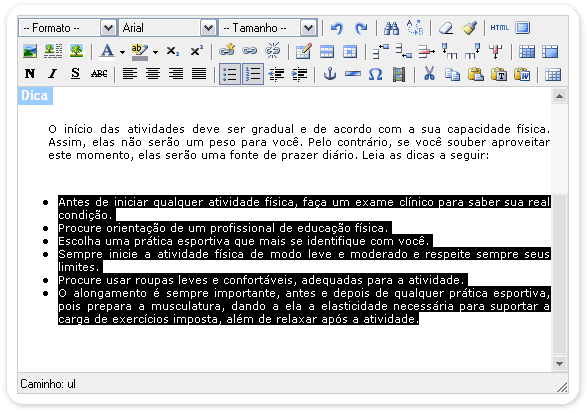Toggle bold with the N button

30,74
